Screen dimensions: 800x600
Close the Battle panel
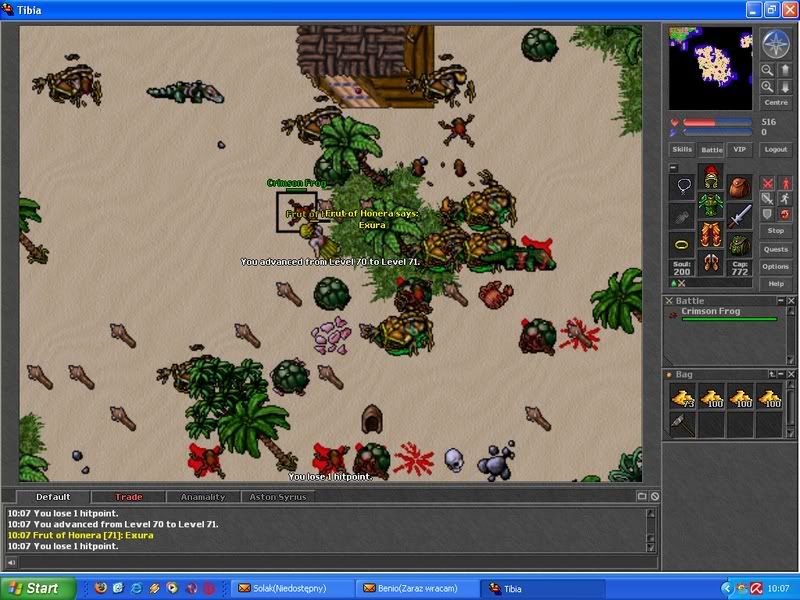coord(791,301)
